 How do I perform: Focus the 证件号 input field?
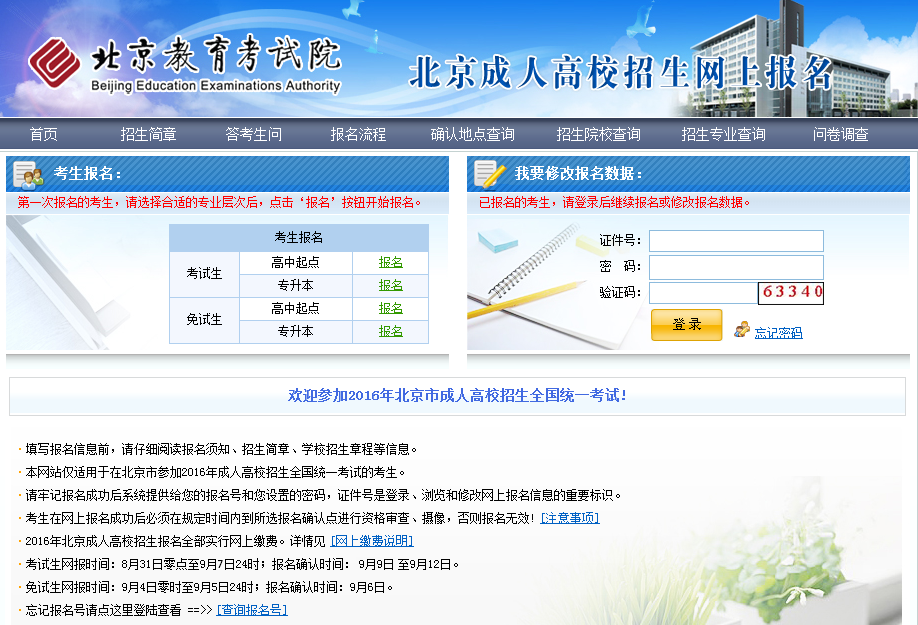(x=736, y=241)
